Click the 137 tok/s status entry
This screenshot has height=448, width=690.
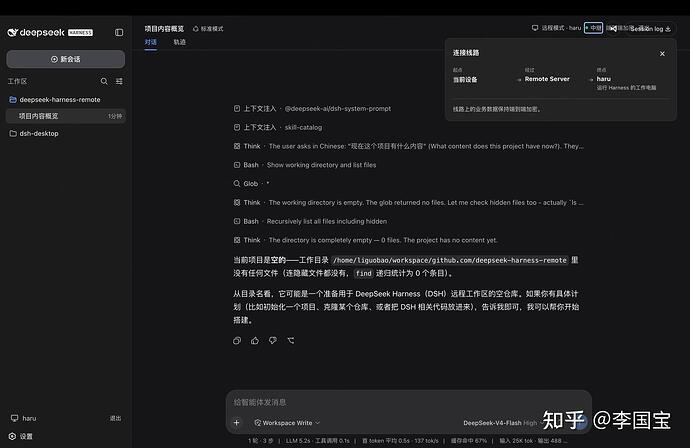point(426,441)
